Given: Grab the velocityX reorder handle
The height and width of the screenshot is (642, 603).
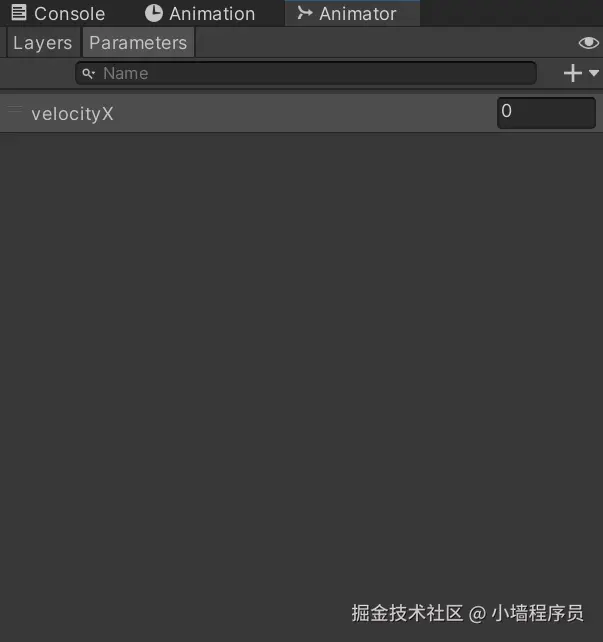Looking at the screenshot, I should (x=15, y=109).
